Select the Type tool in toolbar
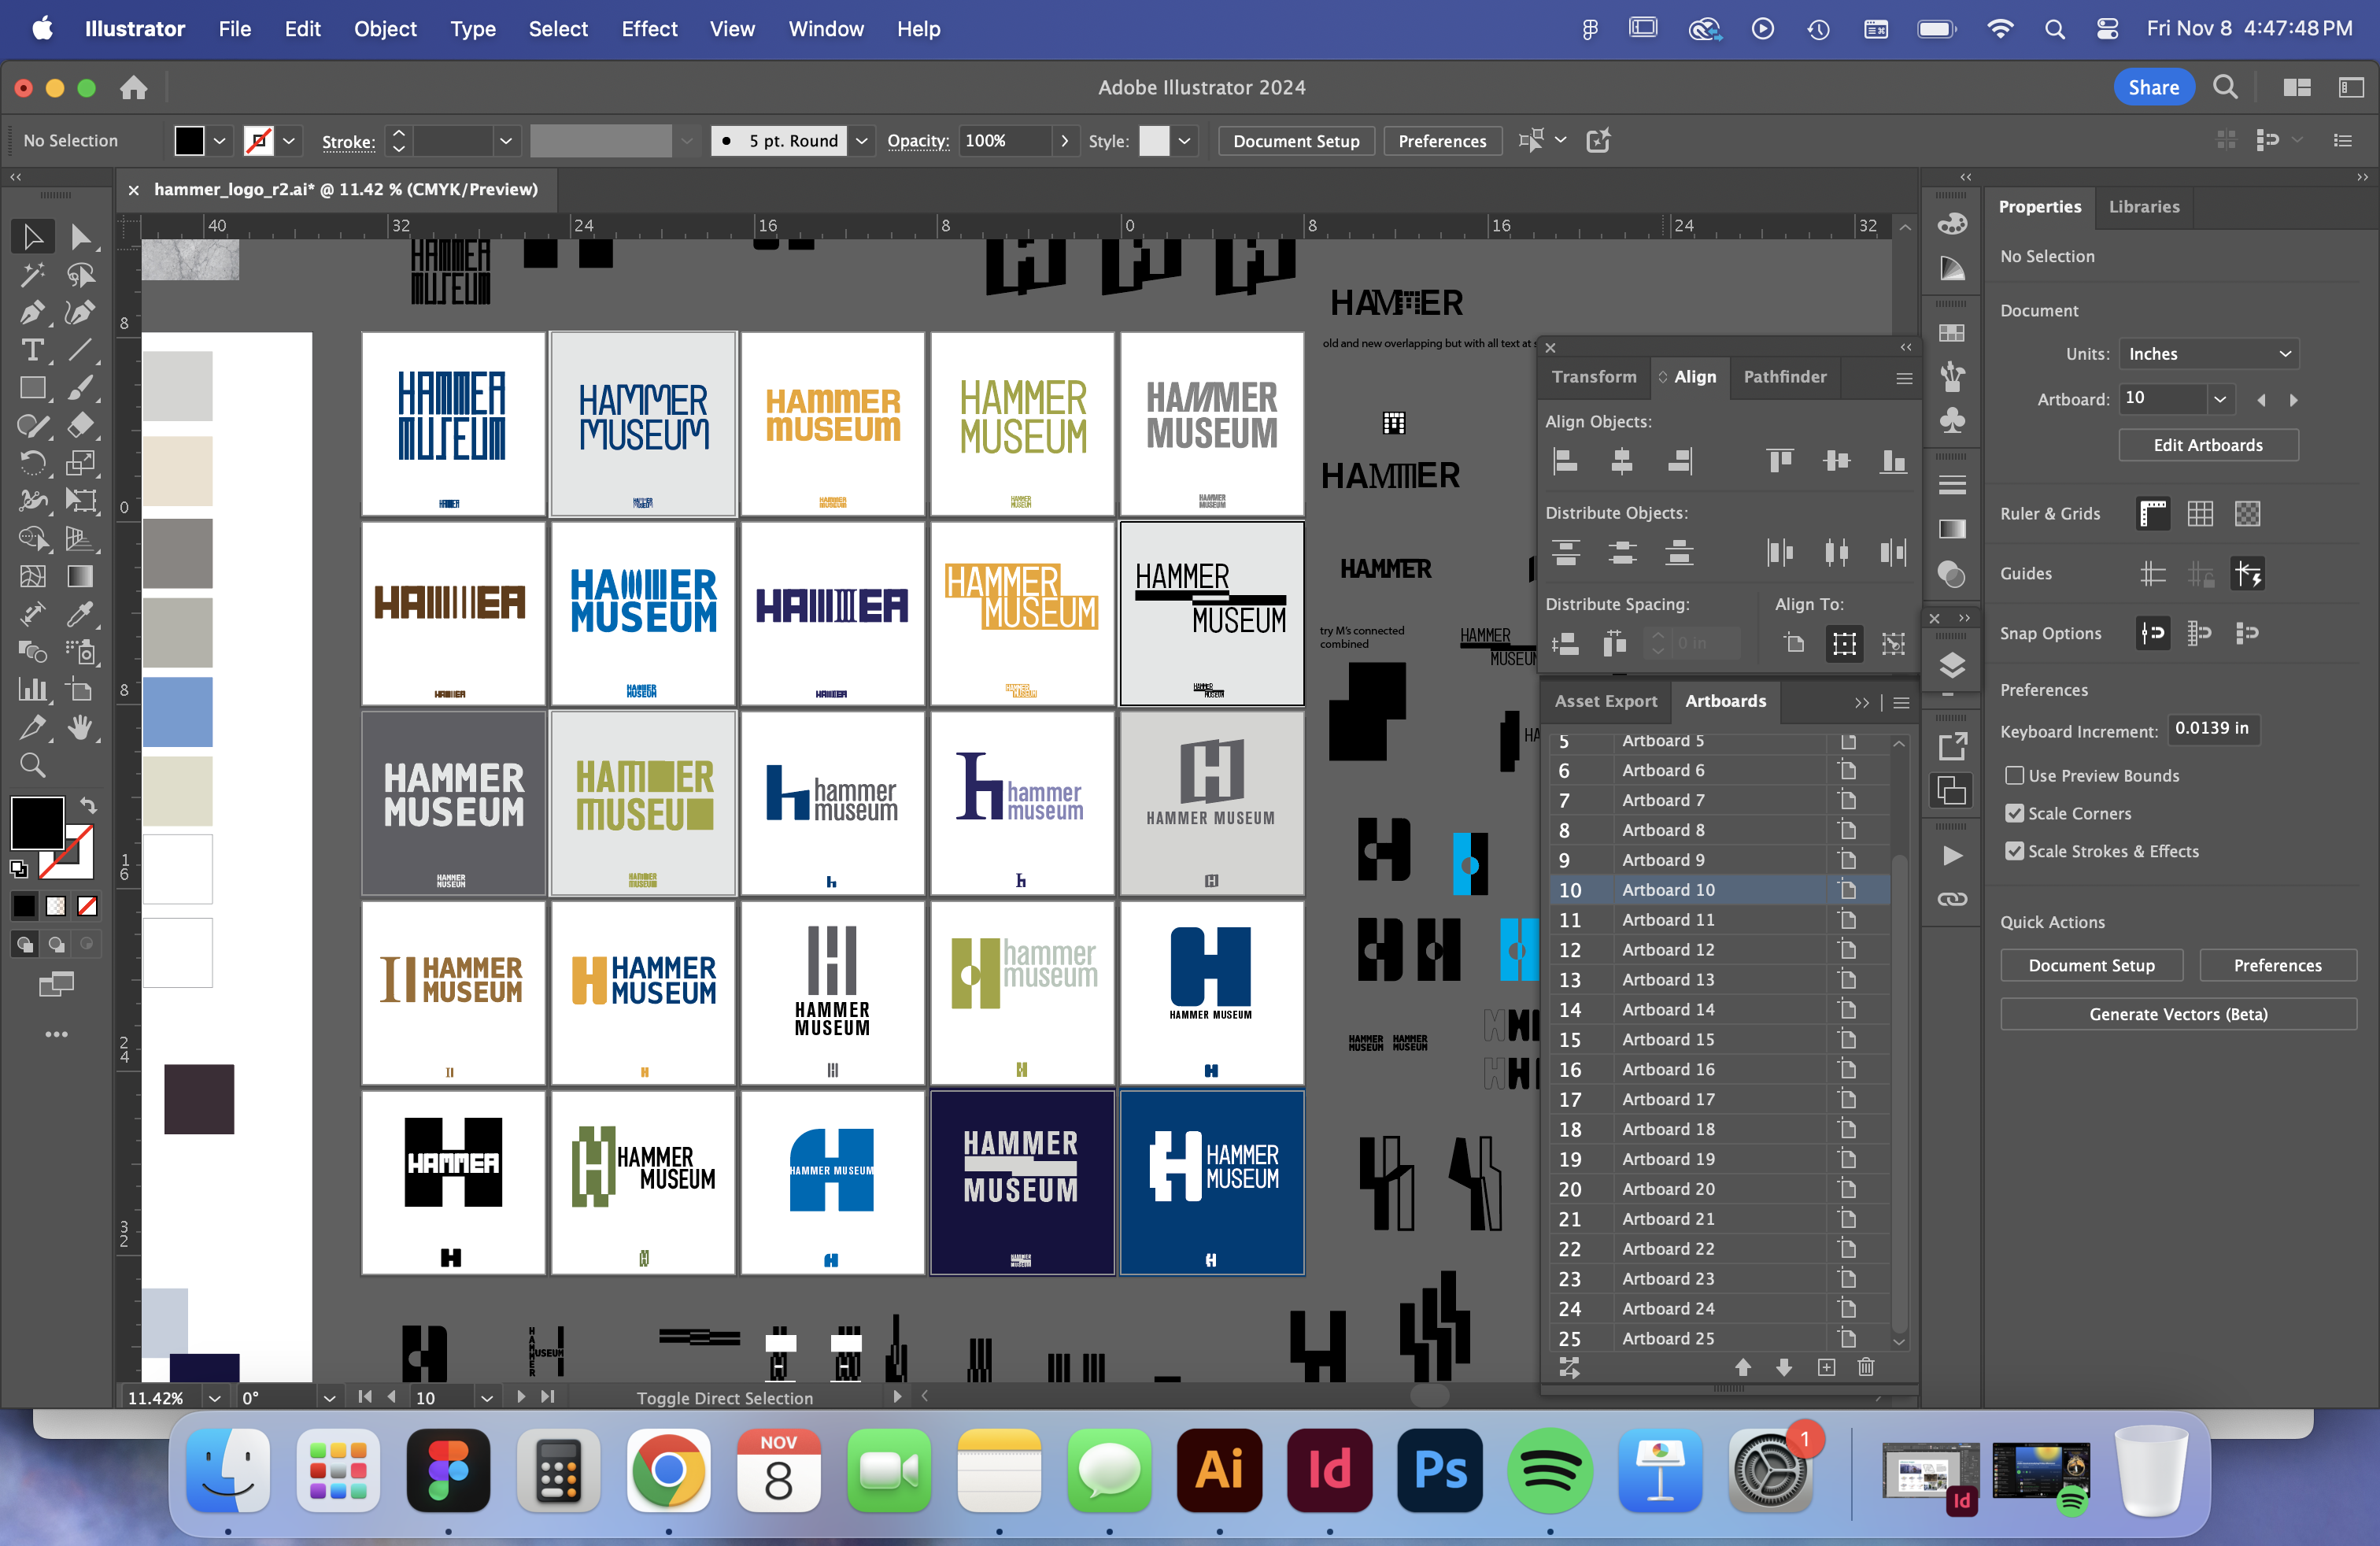Screen dimensions: 2380x1546 32,350
